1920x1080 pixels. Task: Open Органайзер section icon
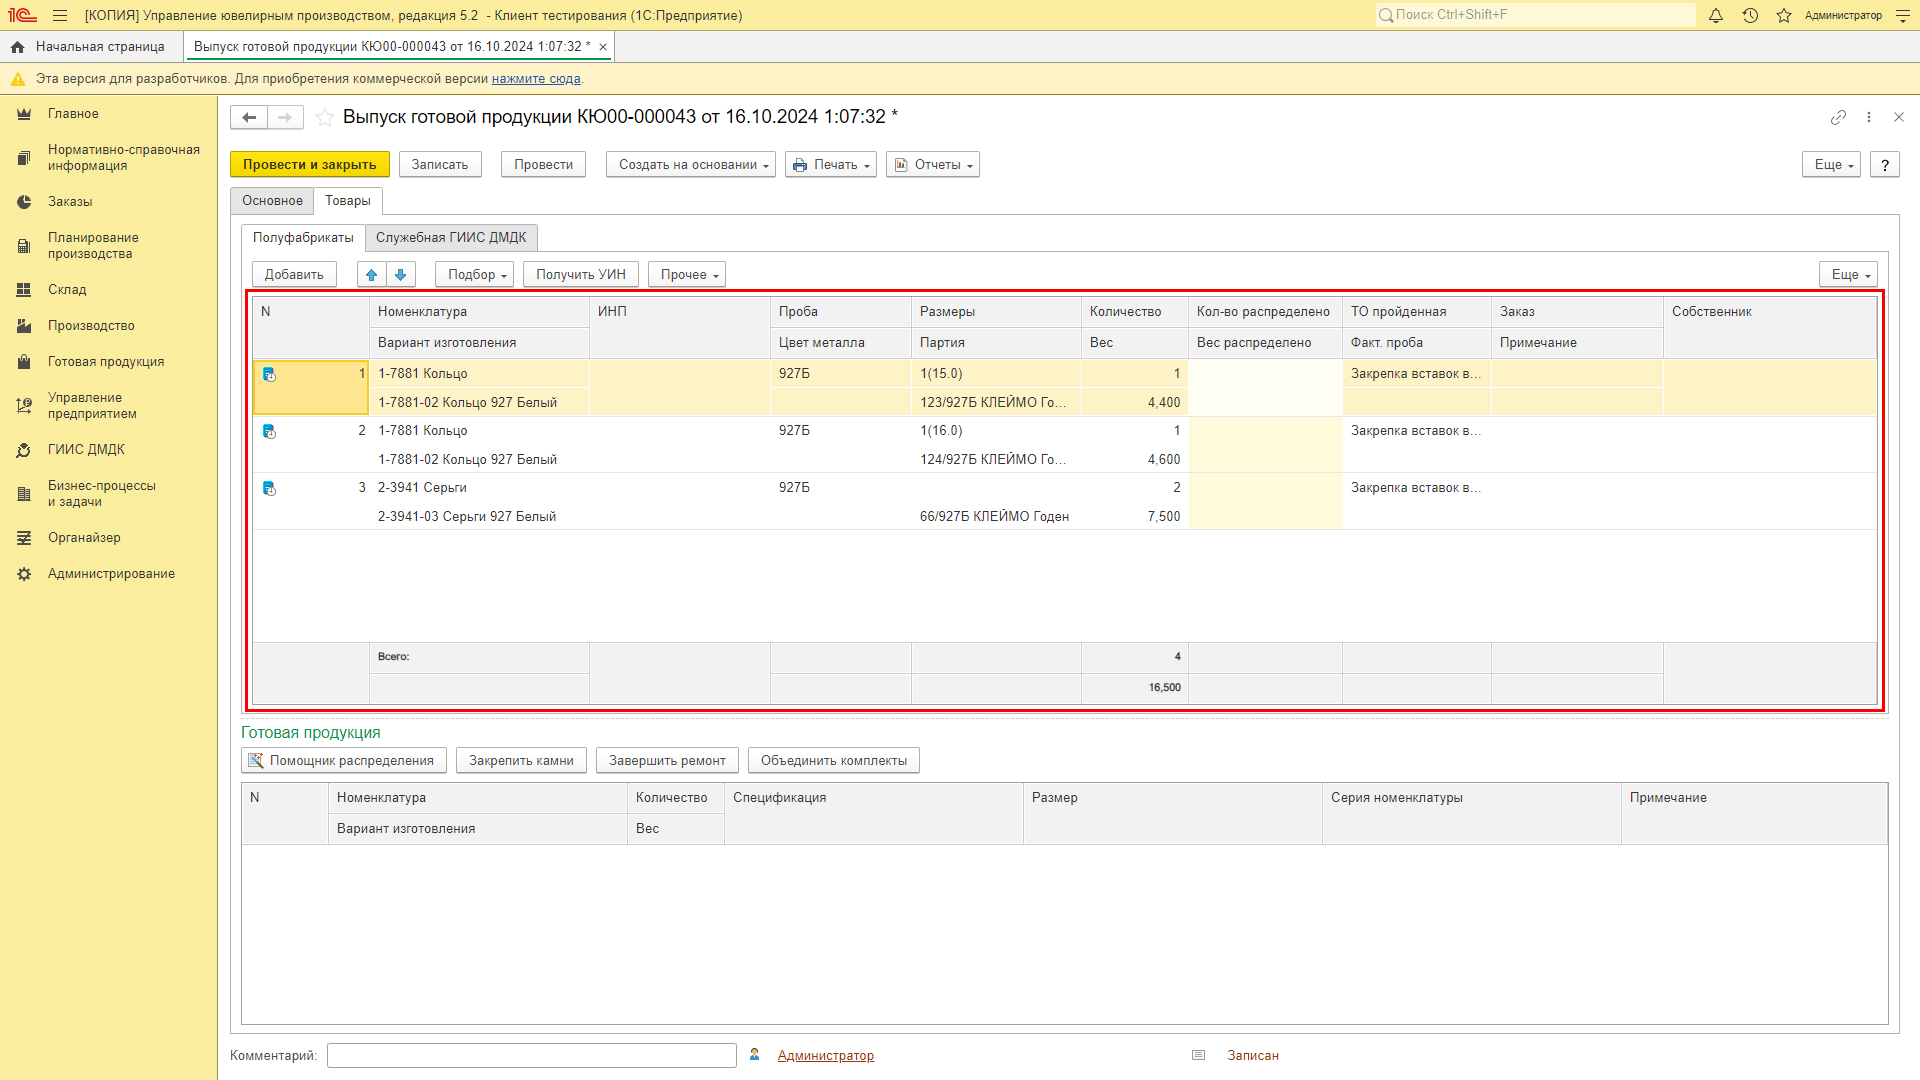24,538
